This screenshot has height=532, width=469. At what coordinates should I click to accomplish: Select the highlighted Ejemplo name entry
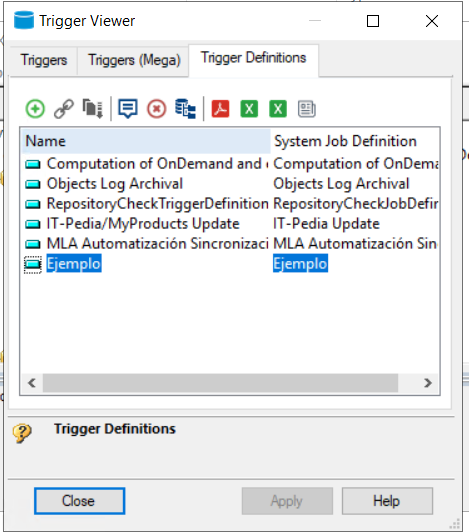[x=74, y=264]
